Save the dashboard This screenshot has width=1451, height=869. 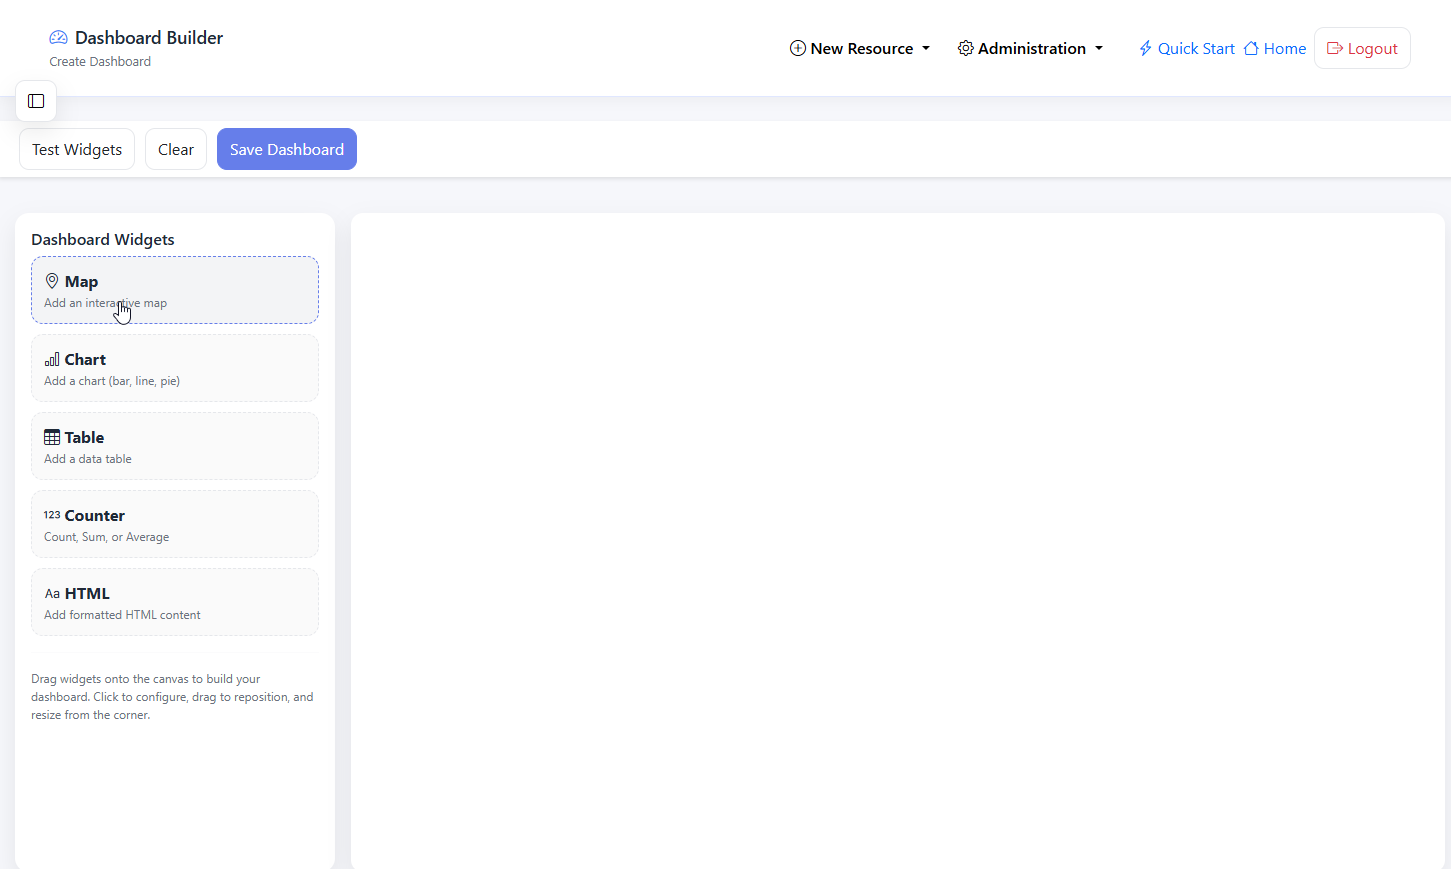tap(287, 149)
